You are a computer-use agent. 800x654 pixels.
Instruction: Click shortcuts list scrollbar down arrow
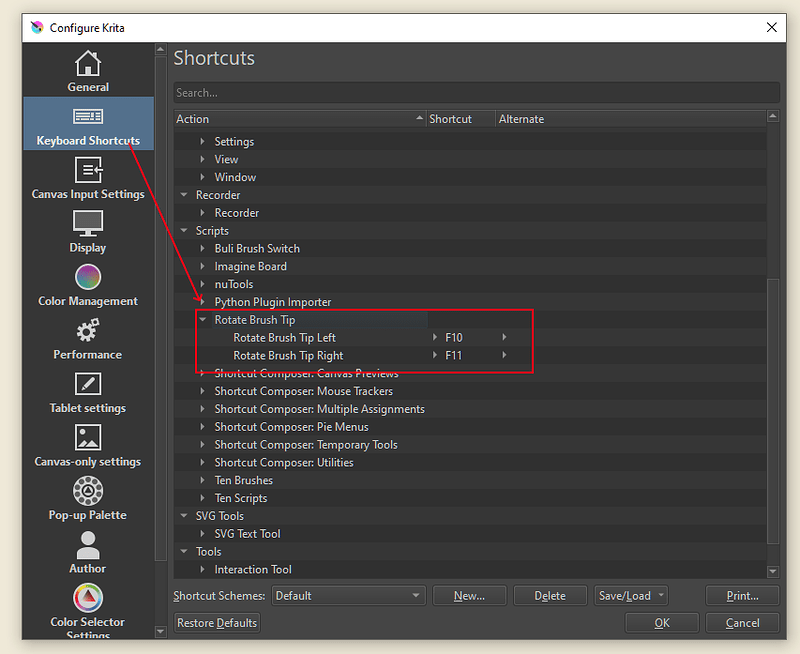point(773,571)
